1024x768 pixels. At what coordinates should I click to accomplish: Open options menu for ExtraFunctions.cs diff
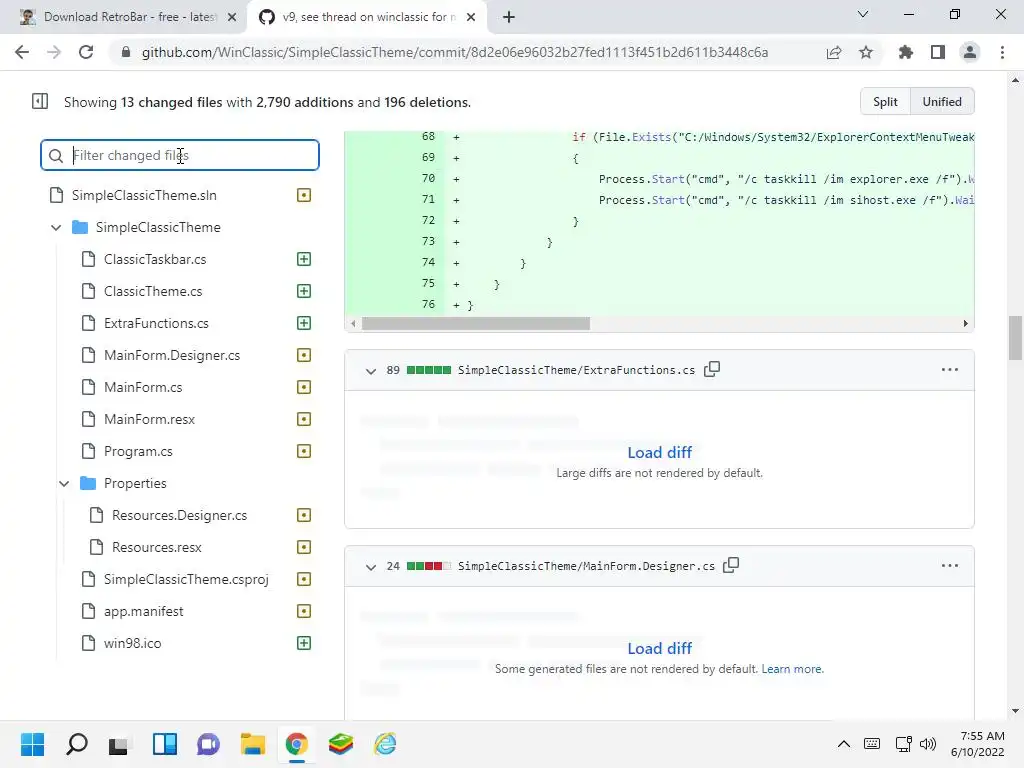click(949, 369)
